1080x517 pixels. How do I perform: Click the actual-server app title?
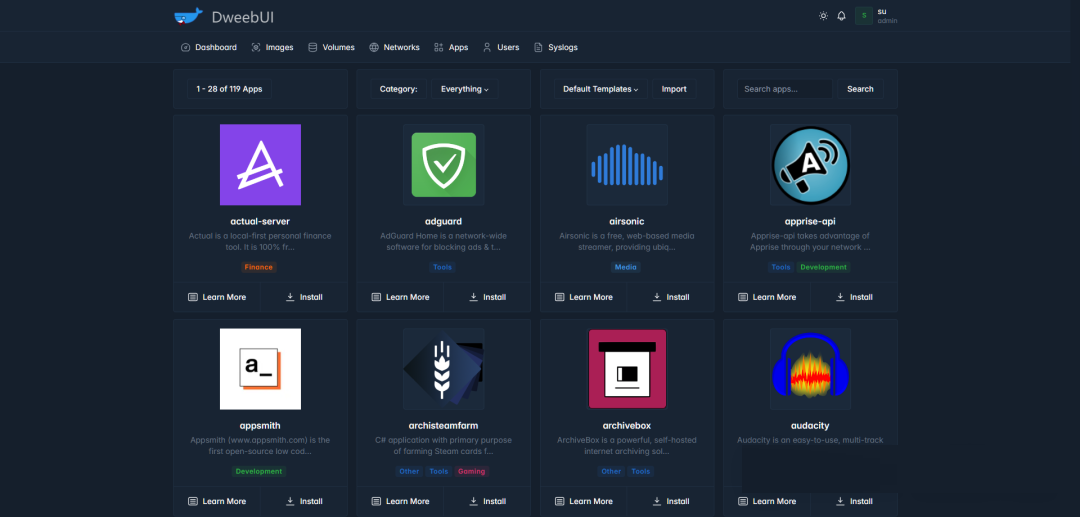(x=260, y=222)
